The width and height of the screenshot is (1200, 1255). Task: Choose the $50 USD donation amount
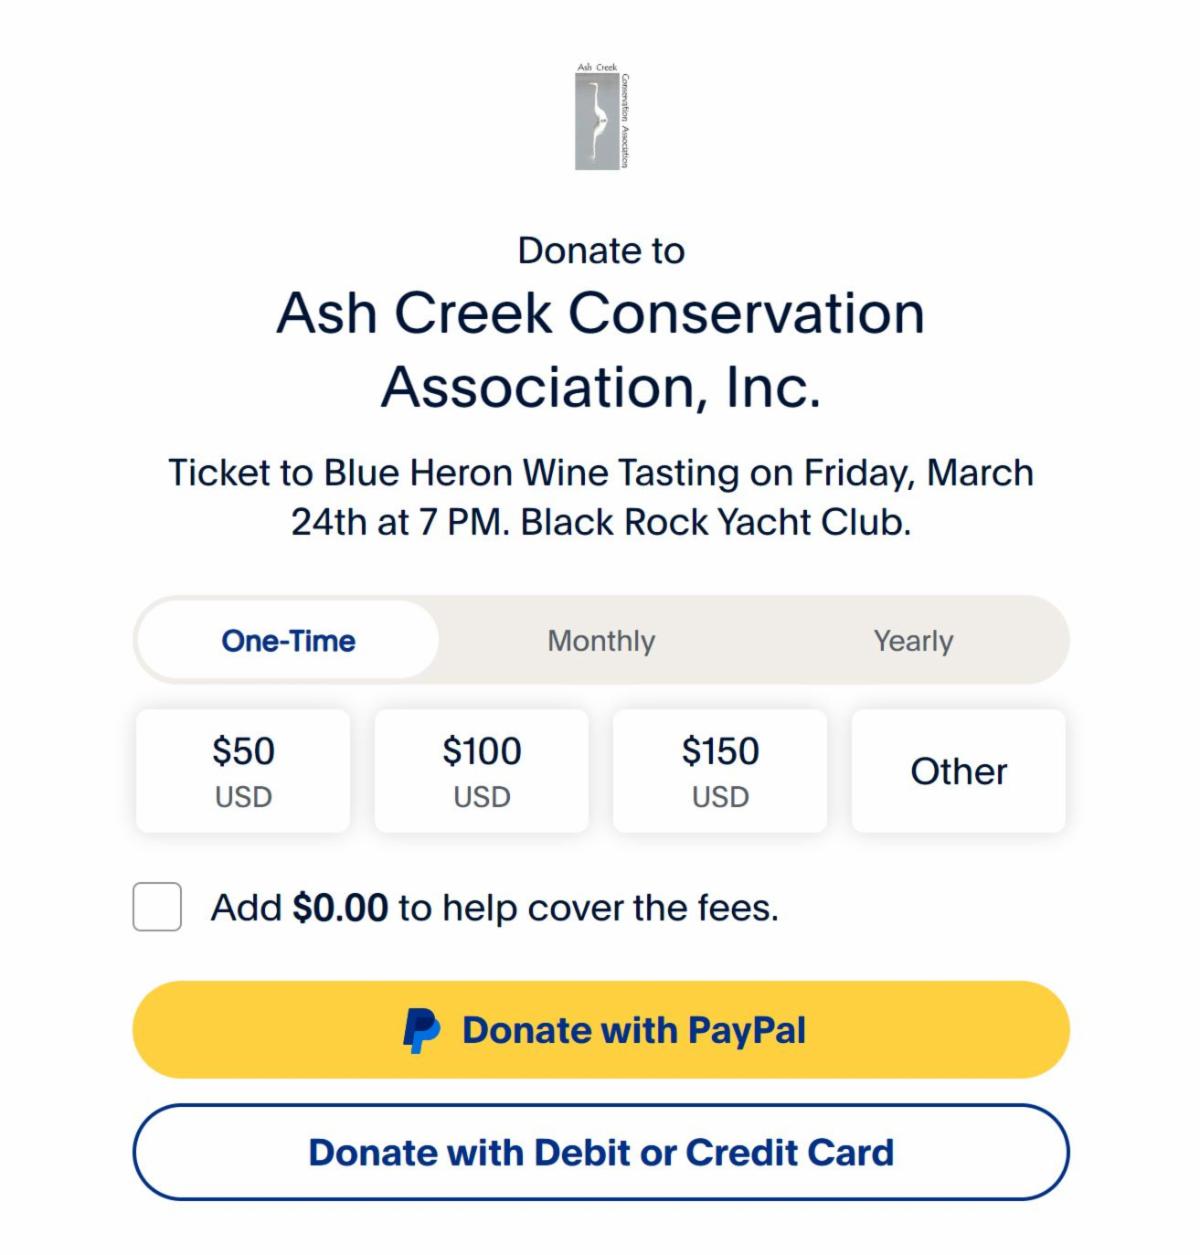243,771
